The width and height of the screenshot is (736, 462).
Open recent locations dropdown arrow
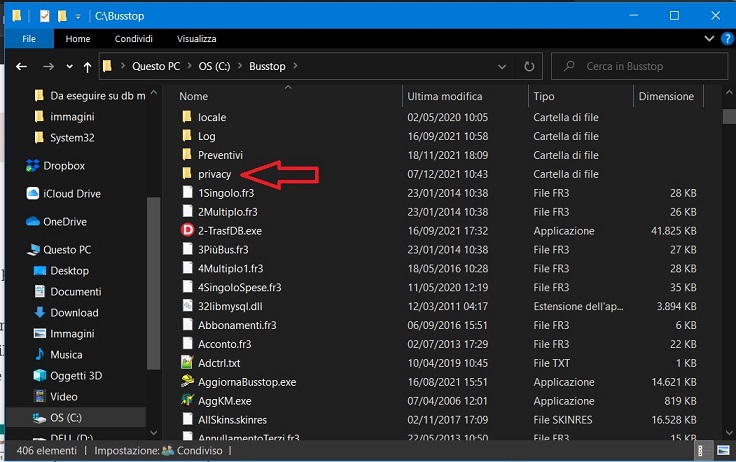[69, 67]
